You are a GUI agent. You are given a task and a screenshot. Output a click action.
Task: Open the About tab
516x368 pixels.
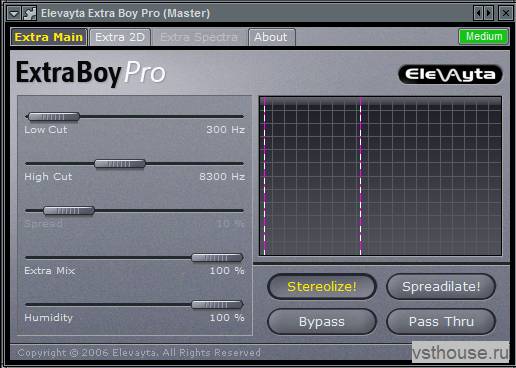(x=271, y=37)
